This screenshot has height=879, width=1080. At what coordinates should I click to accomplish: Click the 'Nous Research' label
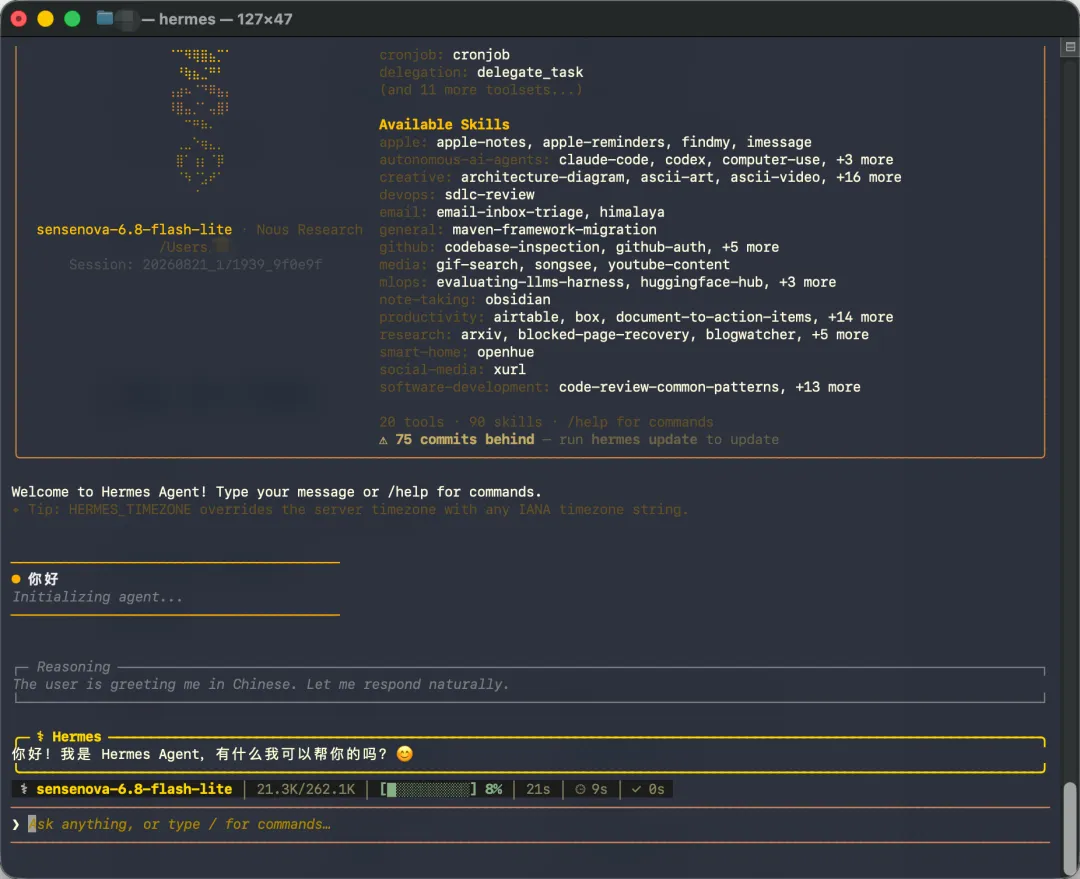(x=309, y=230)
